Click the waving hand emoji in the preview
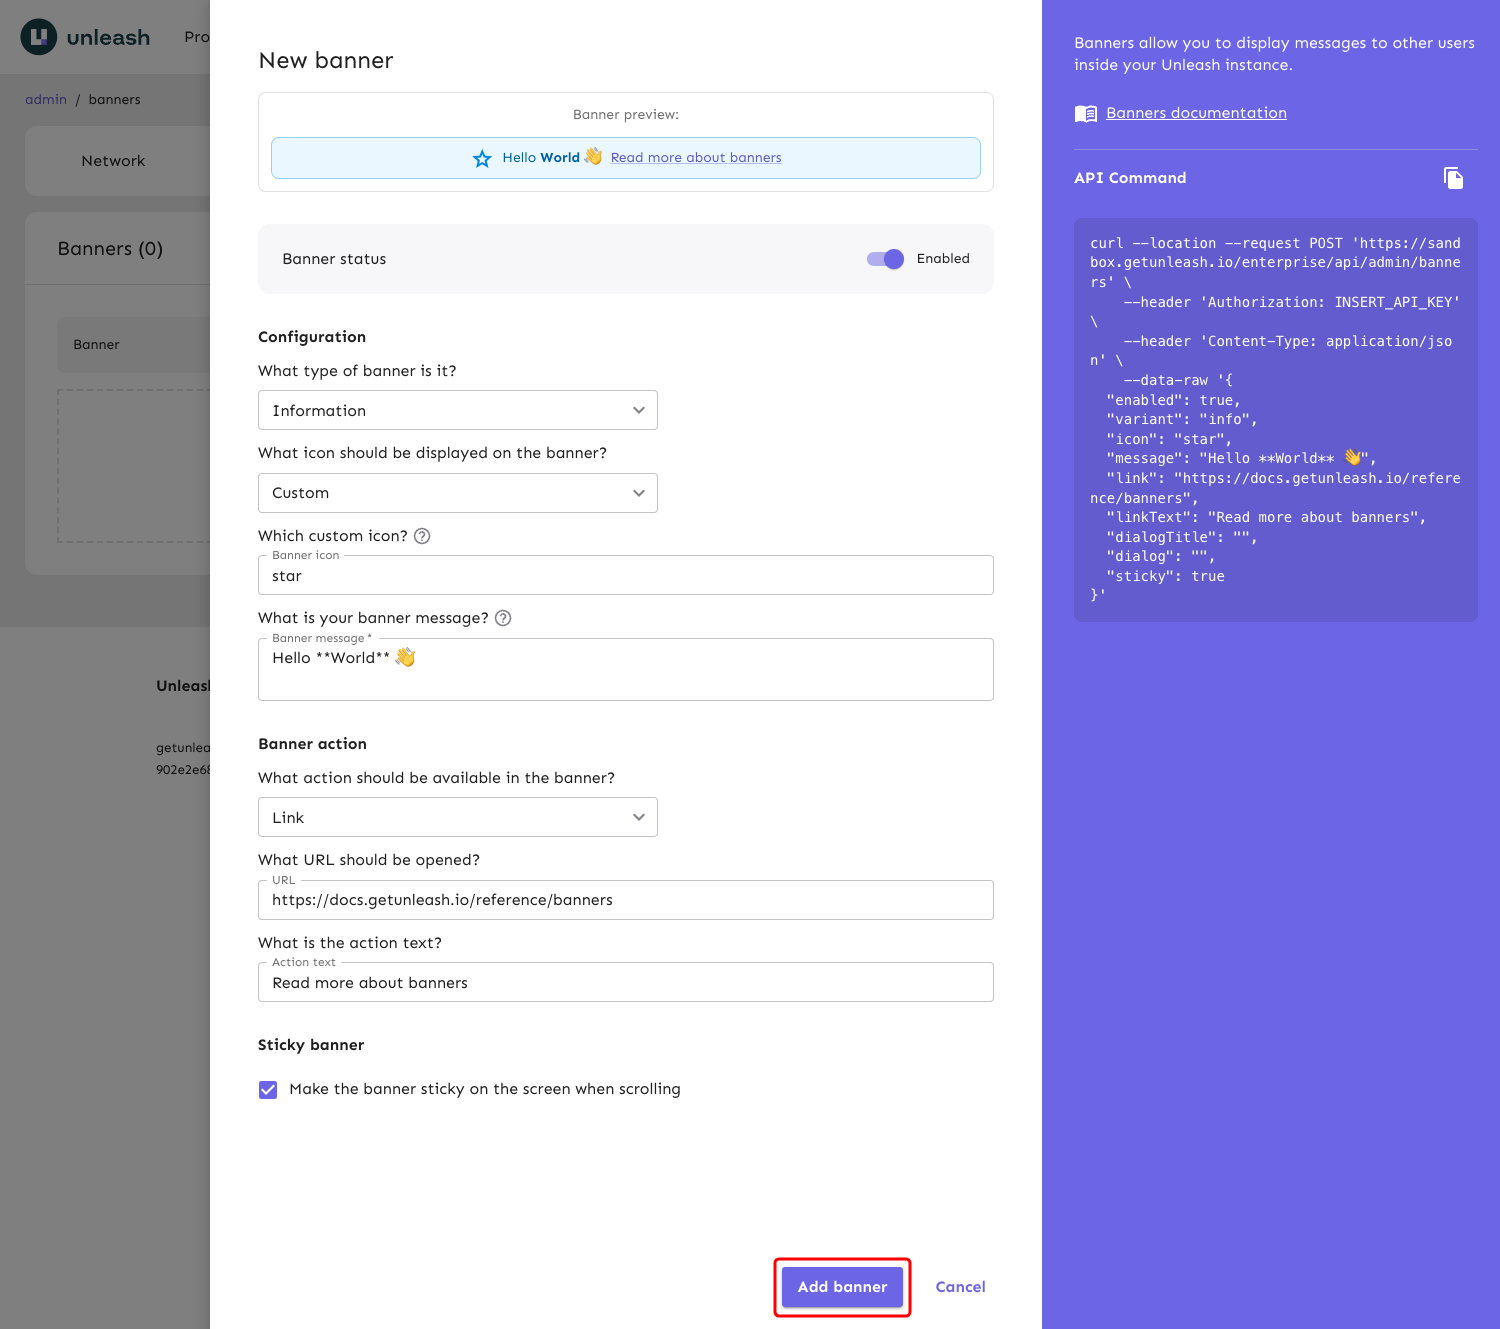This screenshot has height=1329, width=1500. pyautogui.click(x=592, y=157)
